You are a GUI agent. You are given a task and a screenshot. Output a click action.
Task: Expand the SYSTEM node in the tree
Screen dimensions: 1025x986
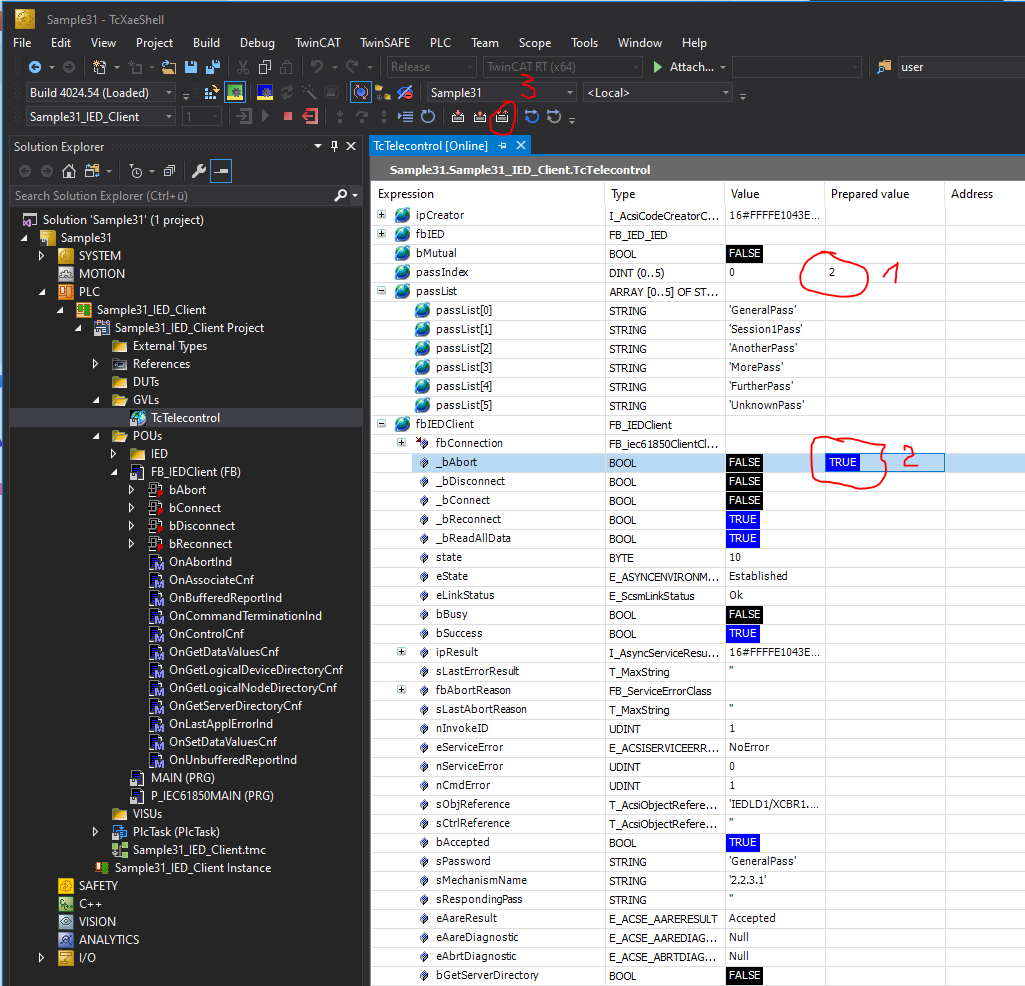pos(41,256)
